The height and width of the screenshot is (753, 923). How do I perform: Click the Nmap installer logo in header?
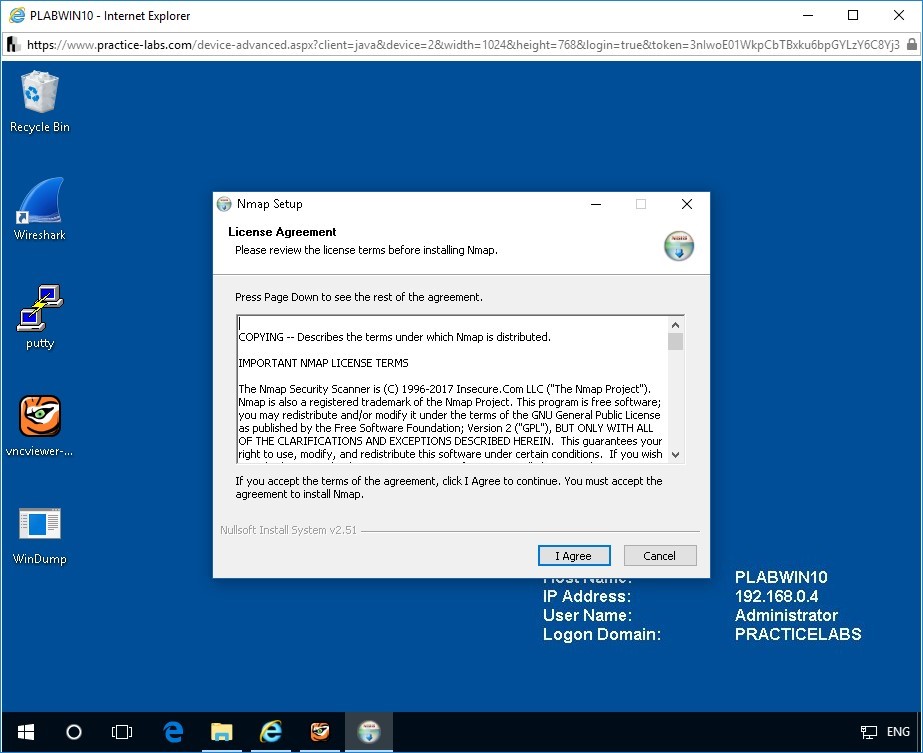679,246
